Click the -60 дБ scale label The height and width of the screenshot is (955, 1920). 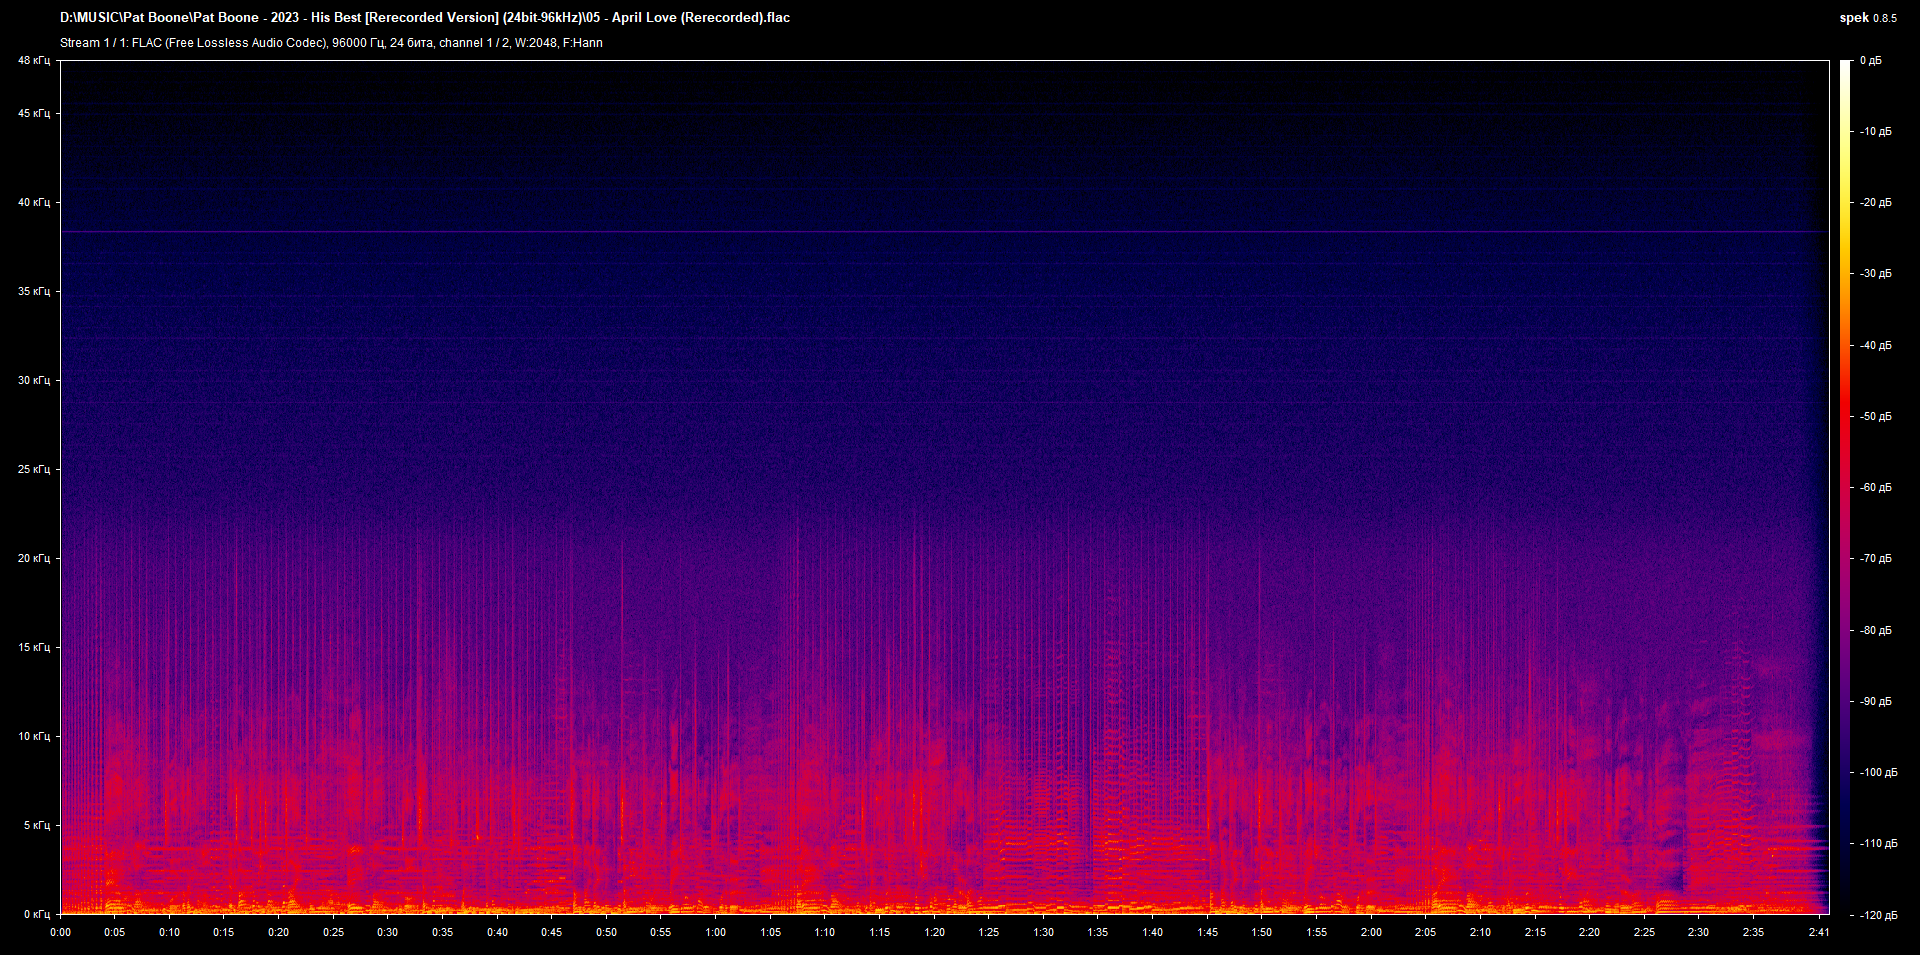click(x=1875, y=488)
